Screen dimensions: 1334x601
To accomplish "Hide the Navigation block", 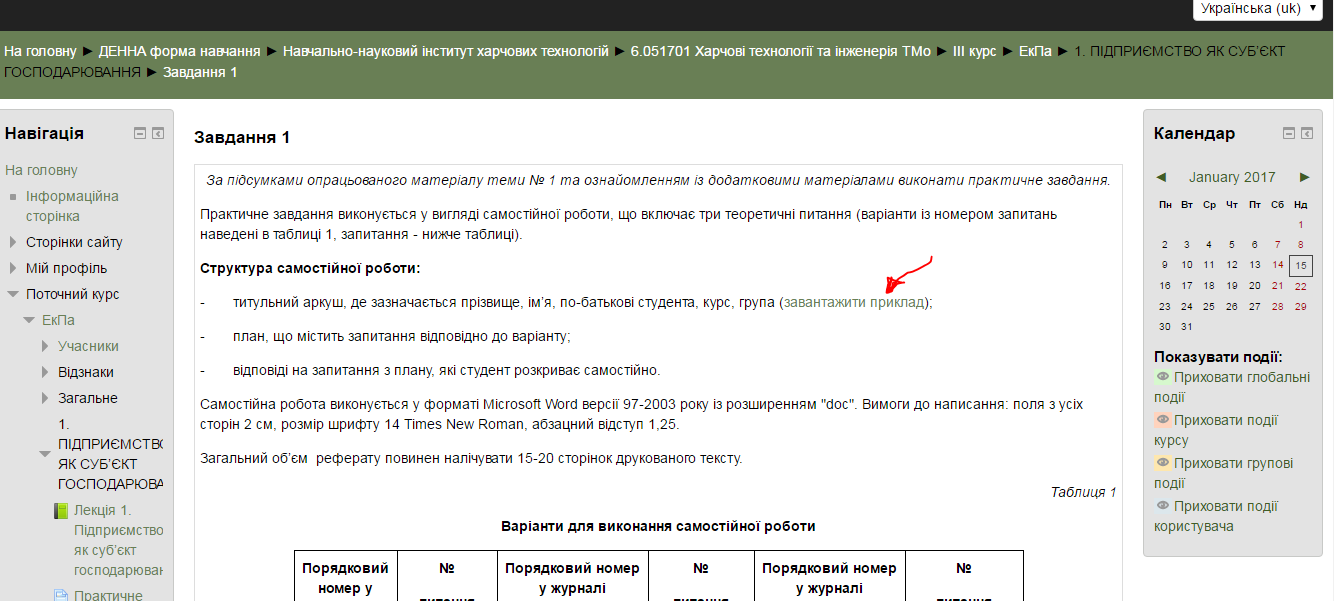I will [140, 133].
